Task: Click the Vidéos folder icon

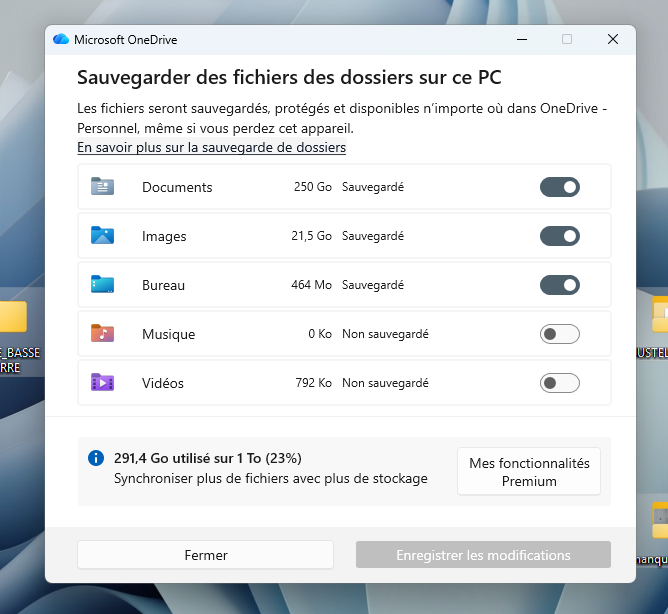Action: coord(102,382)
